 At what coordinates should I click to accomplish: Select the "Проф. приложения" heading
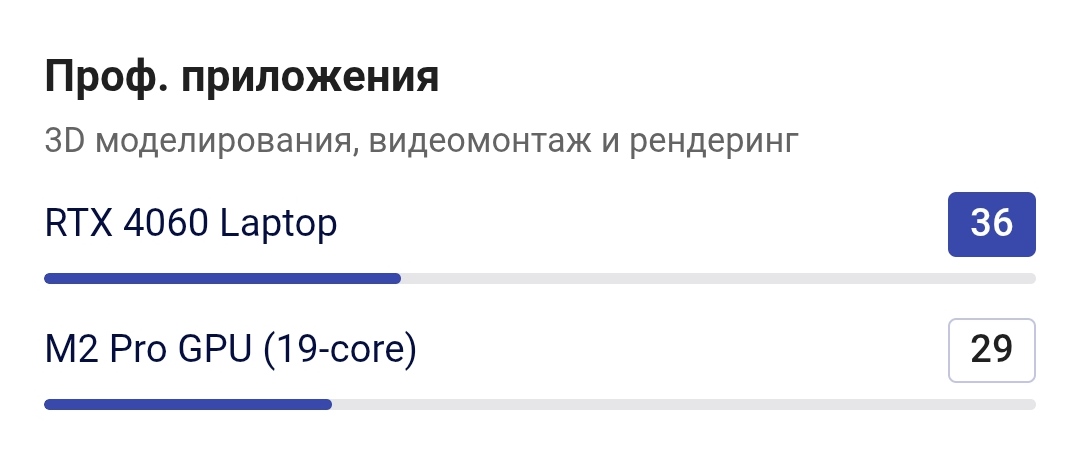click(x=242, y=77)
